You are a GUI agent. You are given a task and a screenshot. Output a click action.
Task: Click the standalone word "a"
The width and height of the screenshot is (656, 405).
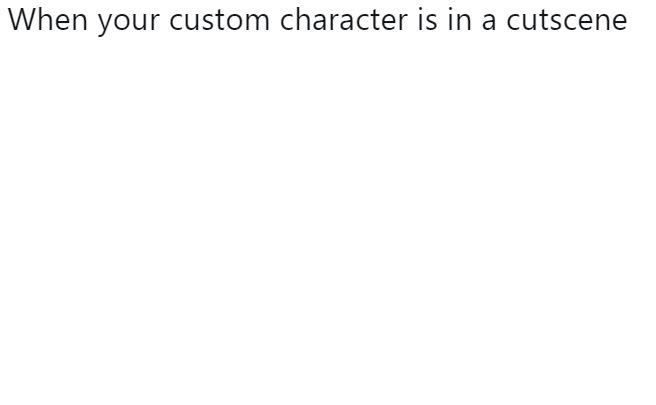[x=489, y=22]
